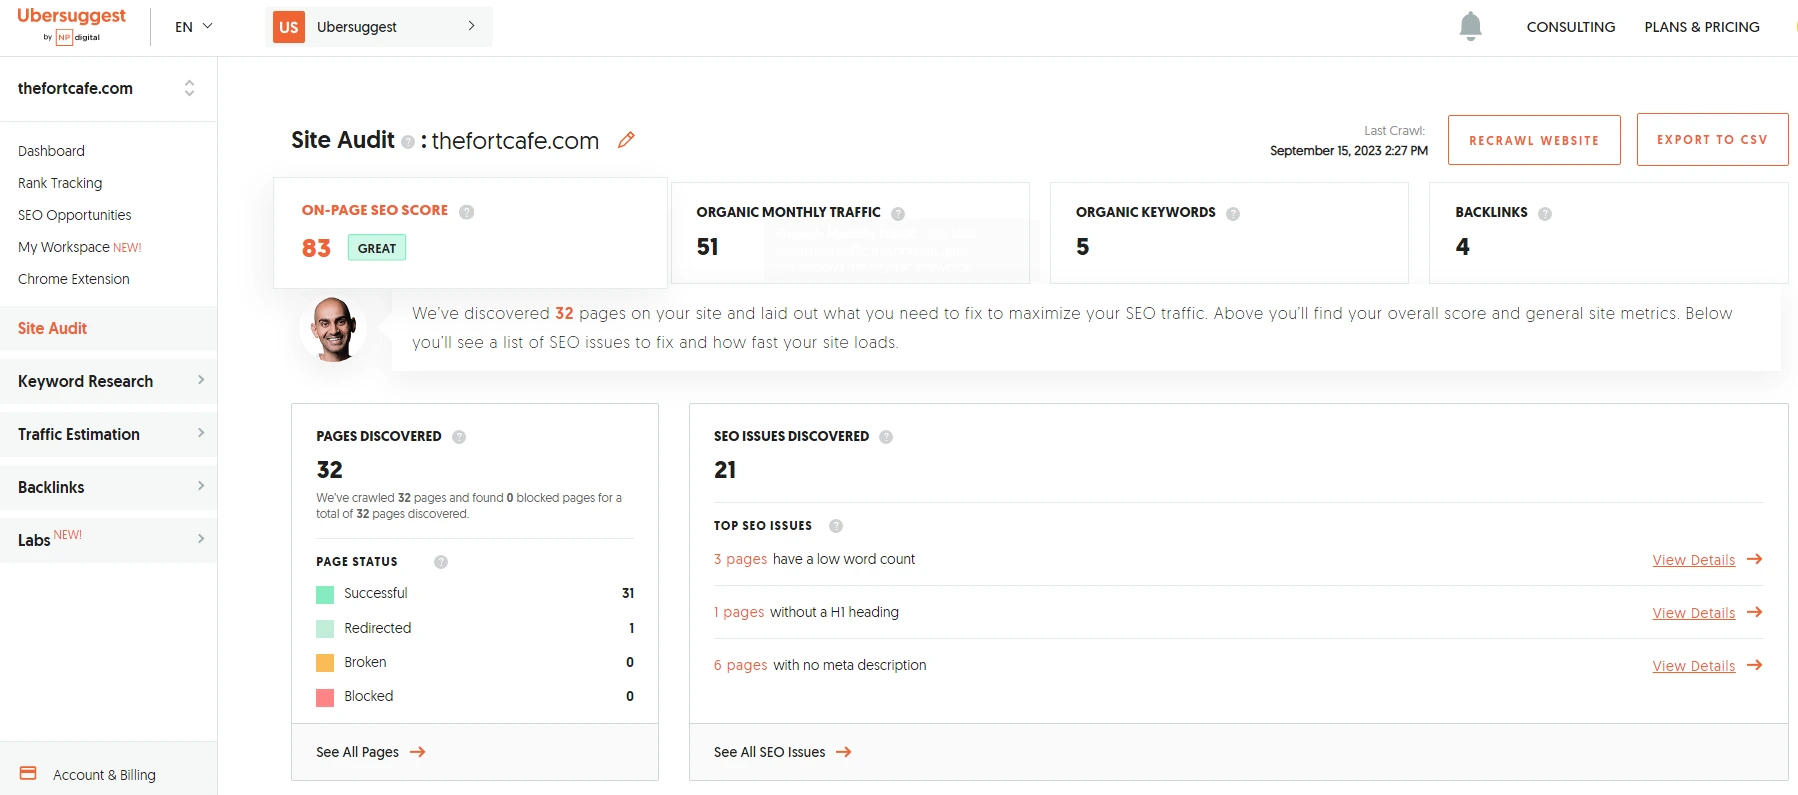Click the Export to CSV button
Screen dimensions: 1798x795
click(1712, 140)
